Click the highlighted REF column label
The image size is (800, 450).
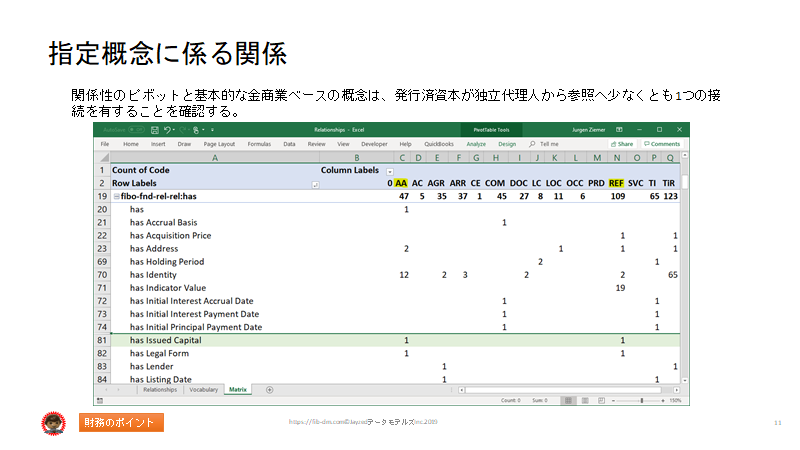pyautogui.click(x=616, y=183)
